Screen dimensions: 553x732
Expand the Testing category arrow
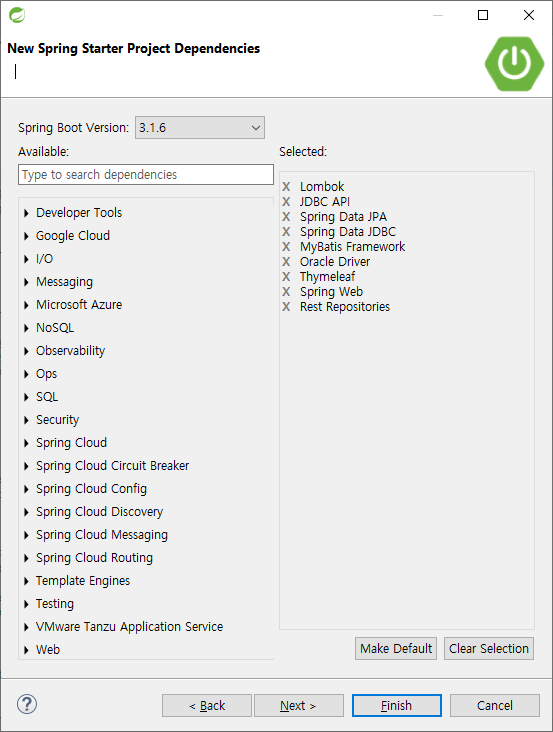tap(26, 604)
